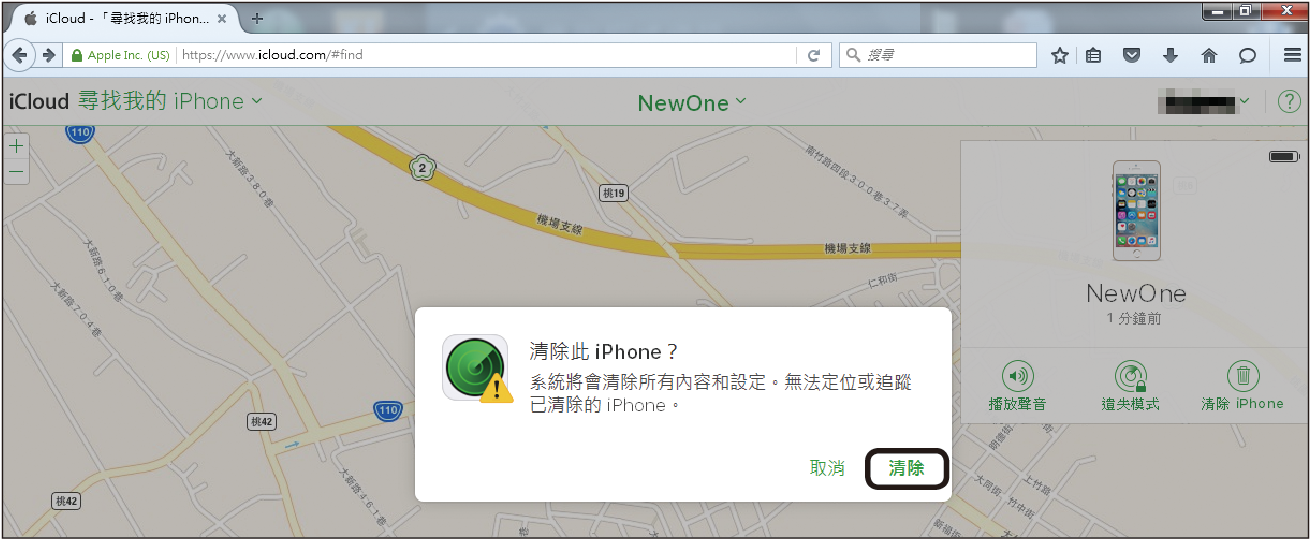Click the Play Sound (播放聲音) icon
The image size is (1313, 544).
(1017, 376)
